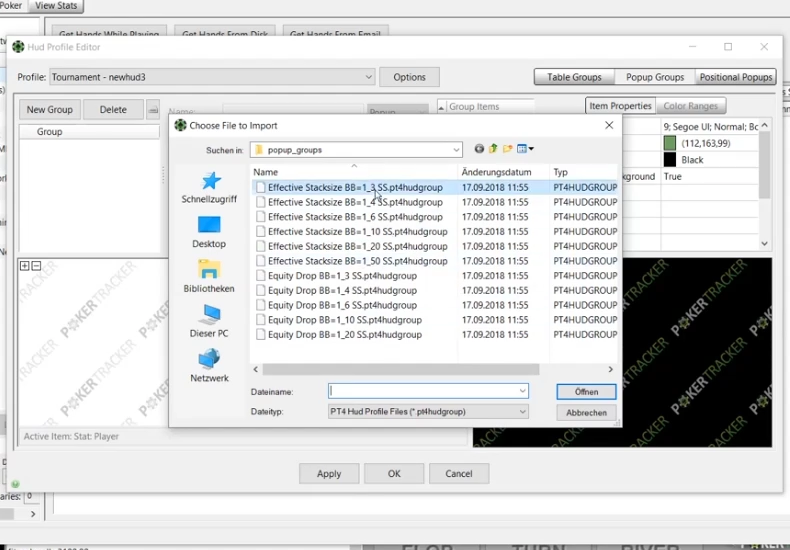Click the small menu button beside Delete
790x550 pixels.
pyautogui.click(x=153, y=109)
